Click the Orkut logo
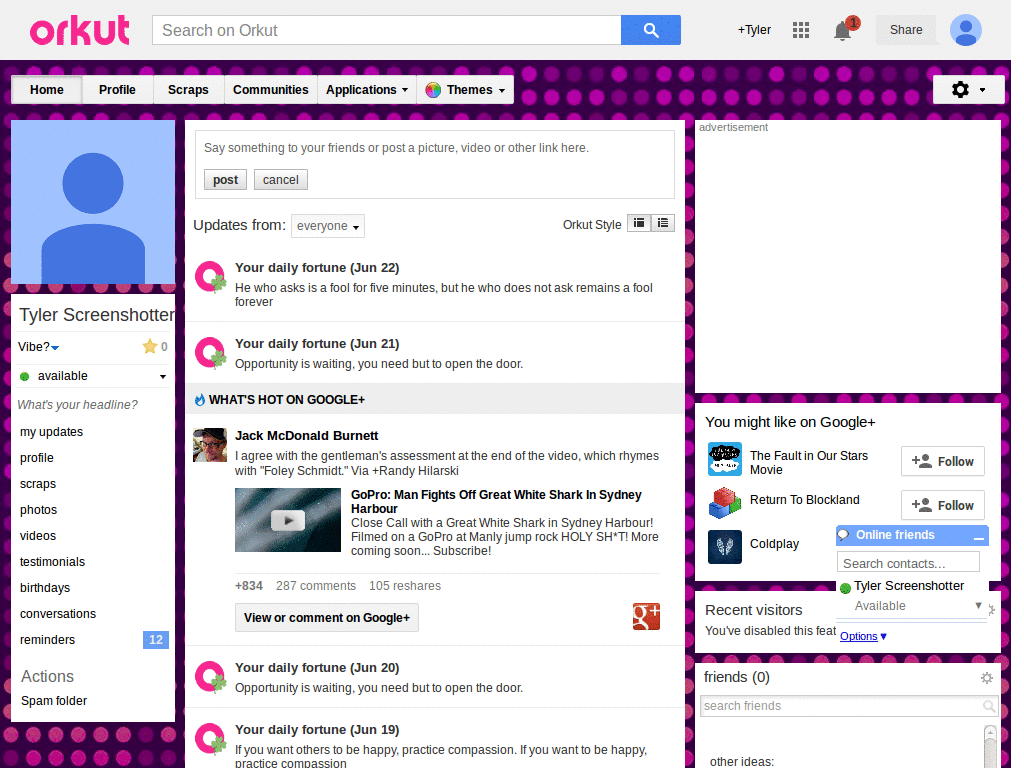 click(x=80, y=30)
